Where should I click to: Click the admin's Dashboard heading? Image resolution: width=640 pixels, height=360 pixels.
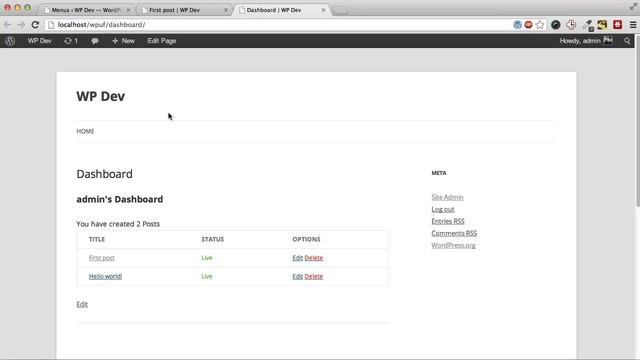[120, 199]
